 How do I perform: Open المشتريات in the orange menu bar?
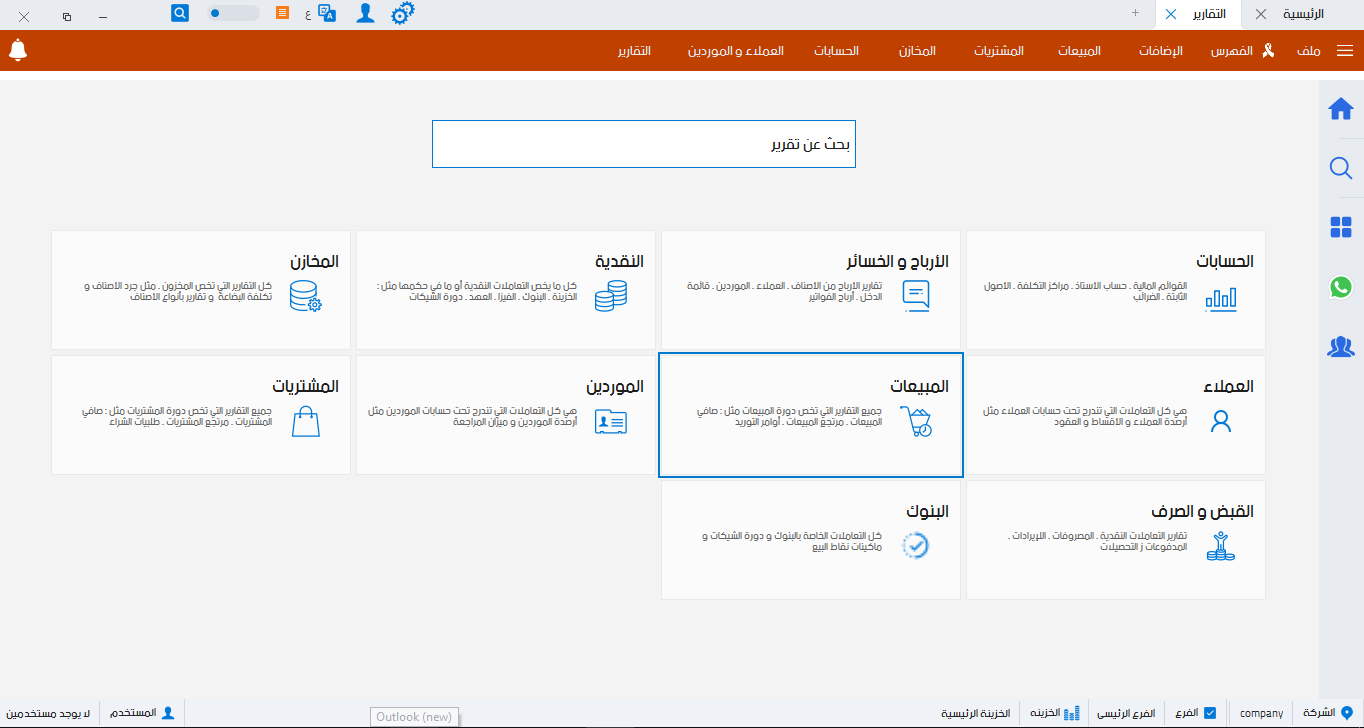click(x=1000, y=51)
